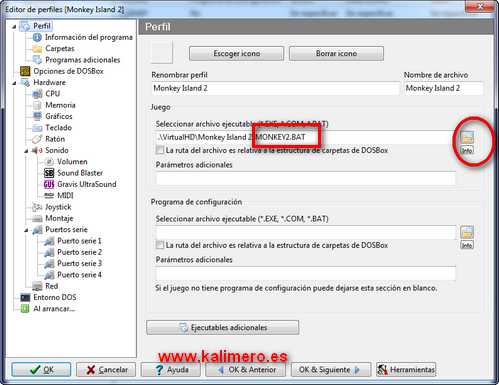Click the Montaje drive icon
The width and height of the screenshot is (499, 385).
37,218
